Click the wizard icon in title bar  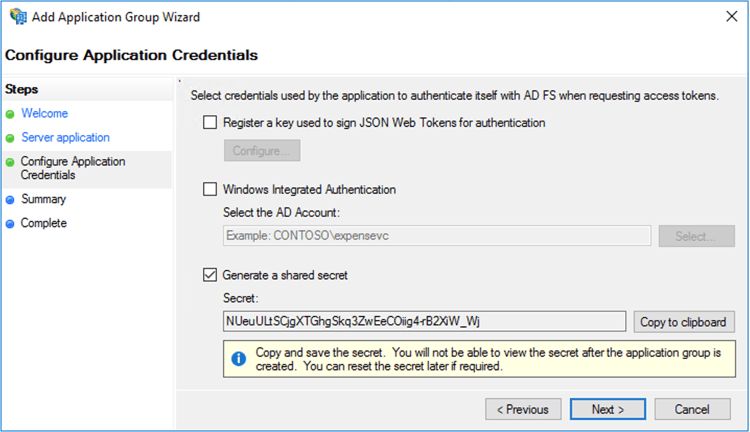pyautogui.click(x=17, y=17)
